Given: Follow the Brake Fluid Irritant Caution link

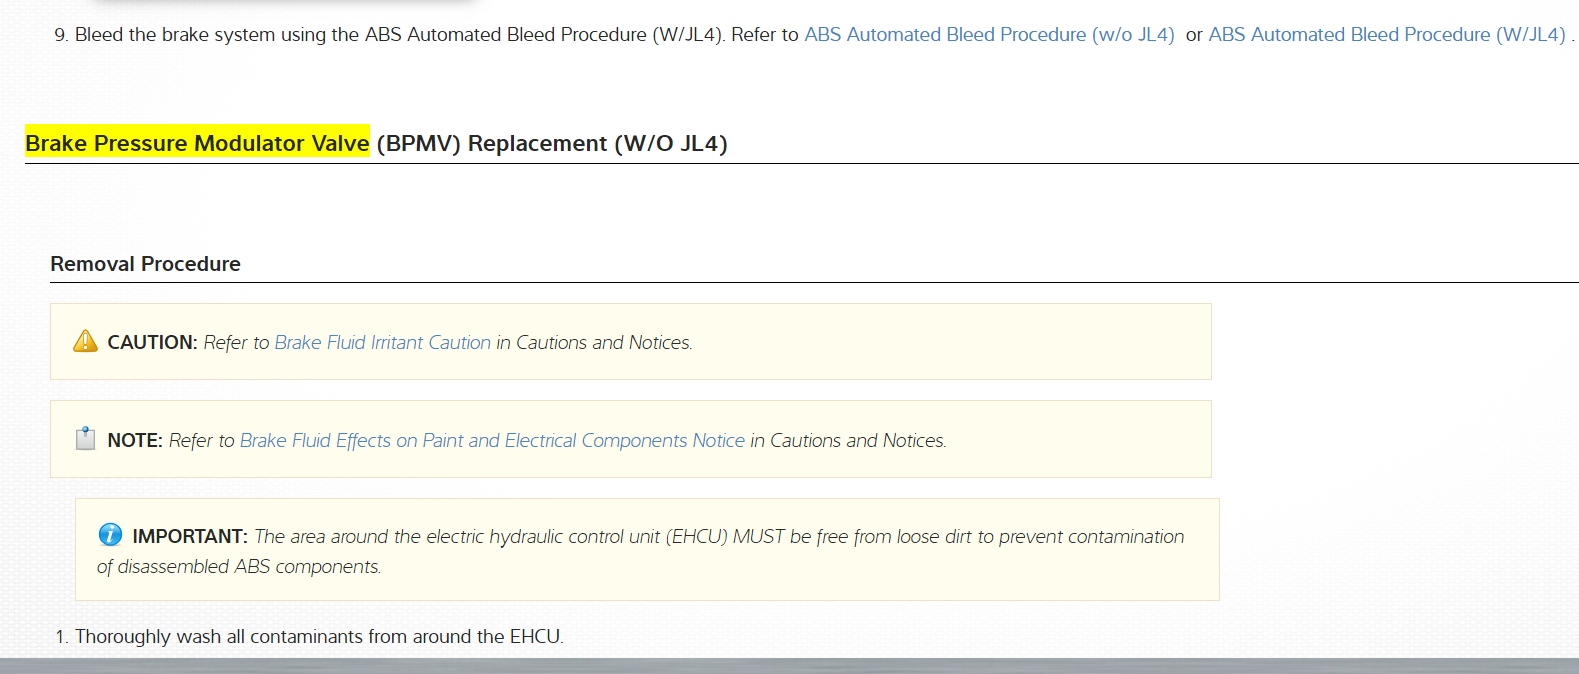Looking at the screenshot, I should coord(382,343).
